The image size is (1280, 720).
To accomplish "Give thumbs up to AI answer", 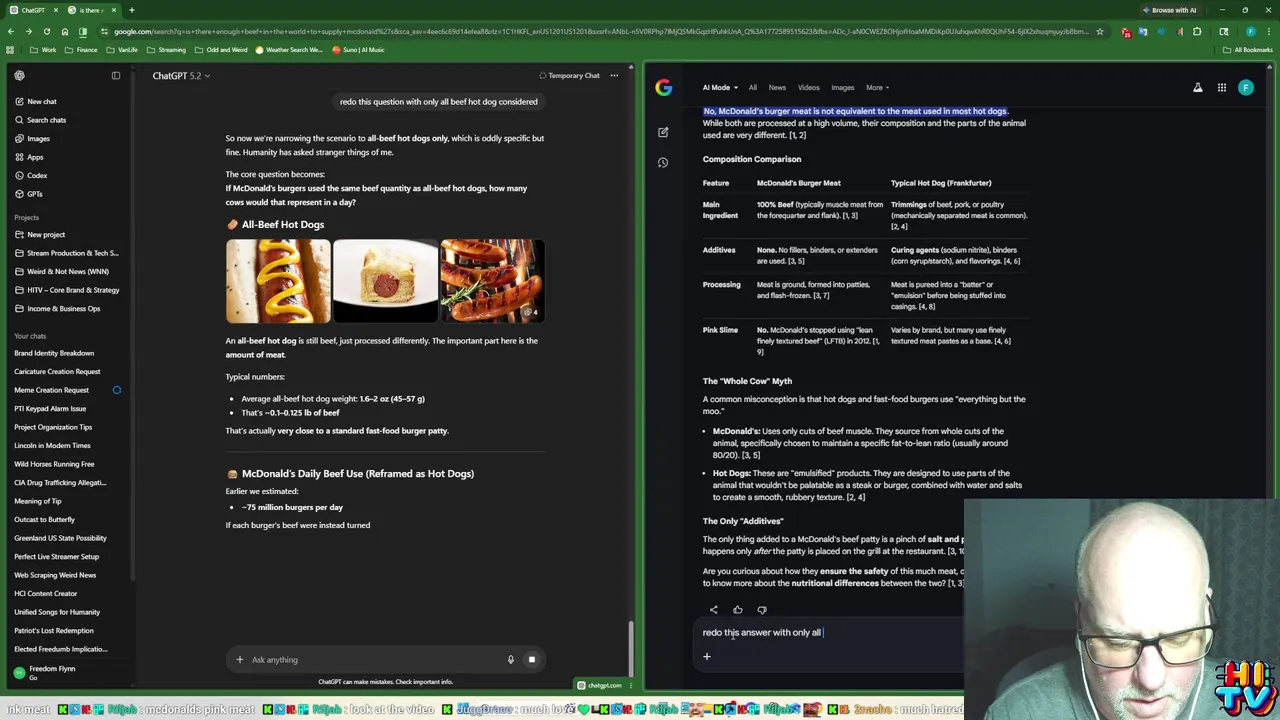I will click(738, 609).
